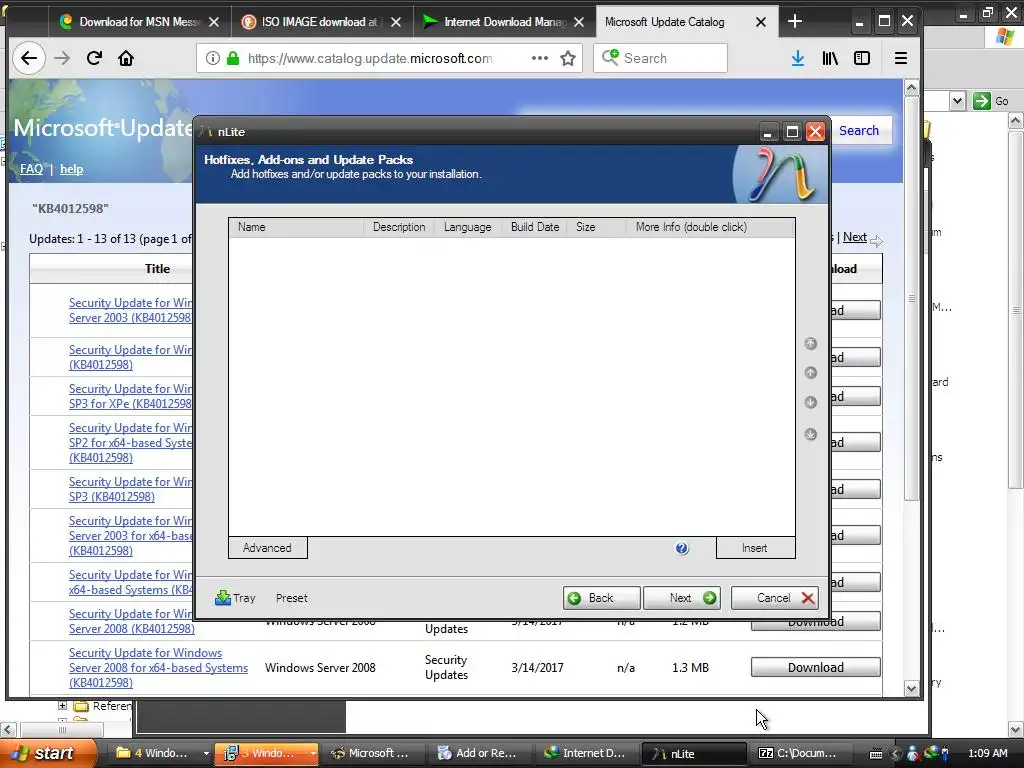This screenshot has width=1024, height=768.
Task: Click the move-down arrow in nLite
Action: click(810, 402)
